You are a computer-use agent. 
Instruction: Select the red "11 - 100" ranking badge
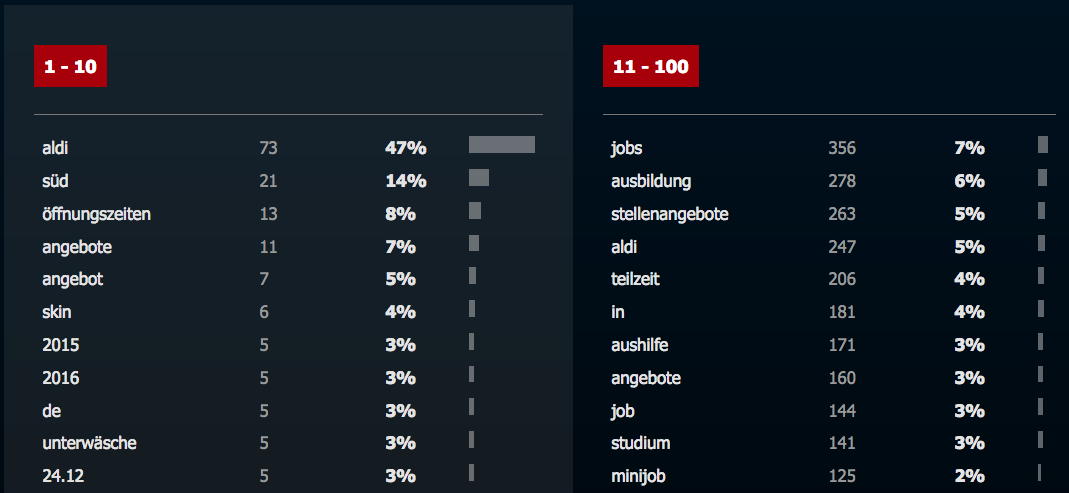coord(650,66)
